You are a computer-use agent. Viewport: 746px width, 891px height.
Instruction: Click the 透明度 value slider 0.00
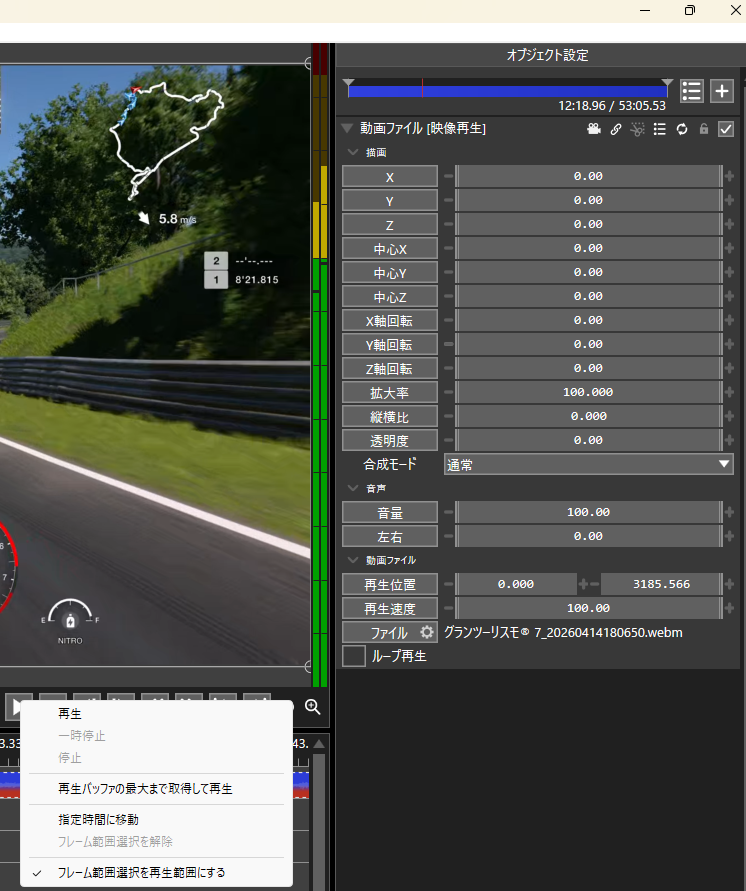tap(589, 440)
